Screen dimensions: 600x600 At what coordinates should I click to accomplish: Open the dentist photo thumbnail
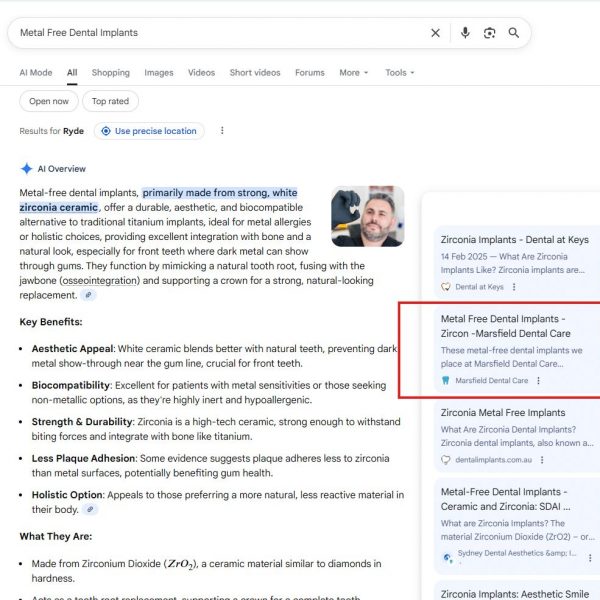click(x=367, y=216)
